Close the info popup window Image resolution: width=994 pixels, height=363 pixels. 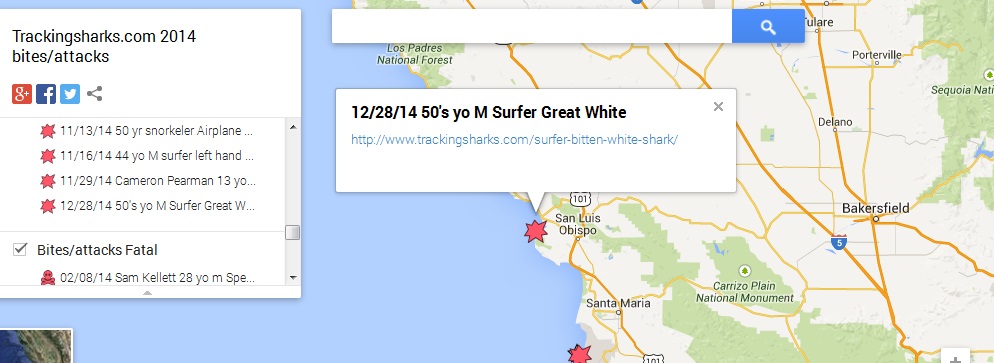pos(718,106)
